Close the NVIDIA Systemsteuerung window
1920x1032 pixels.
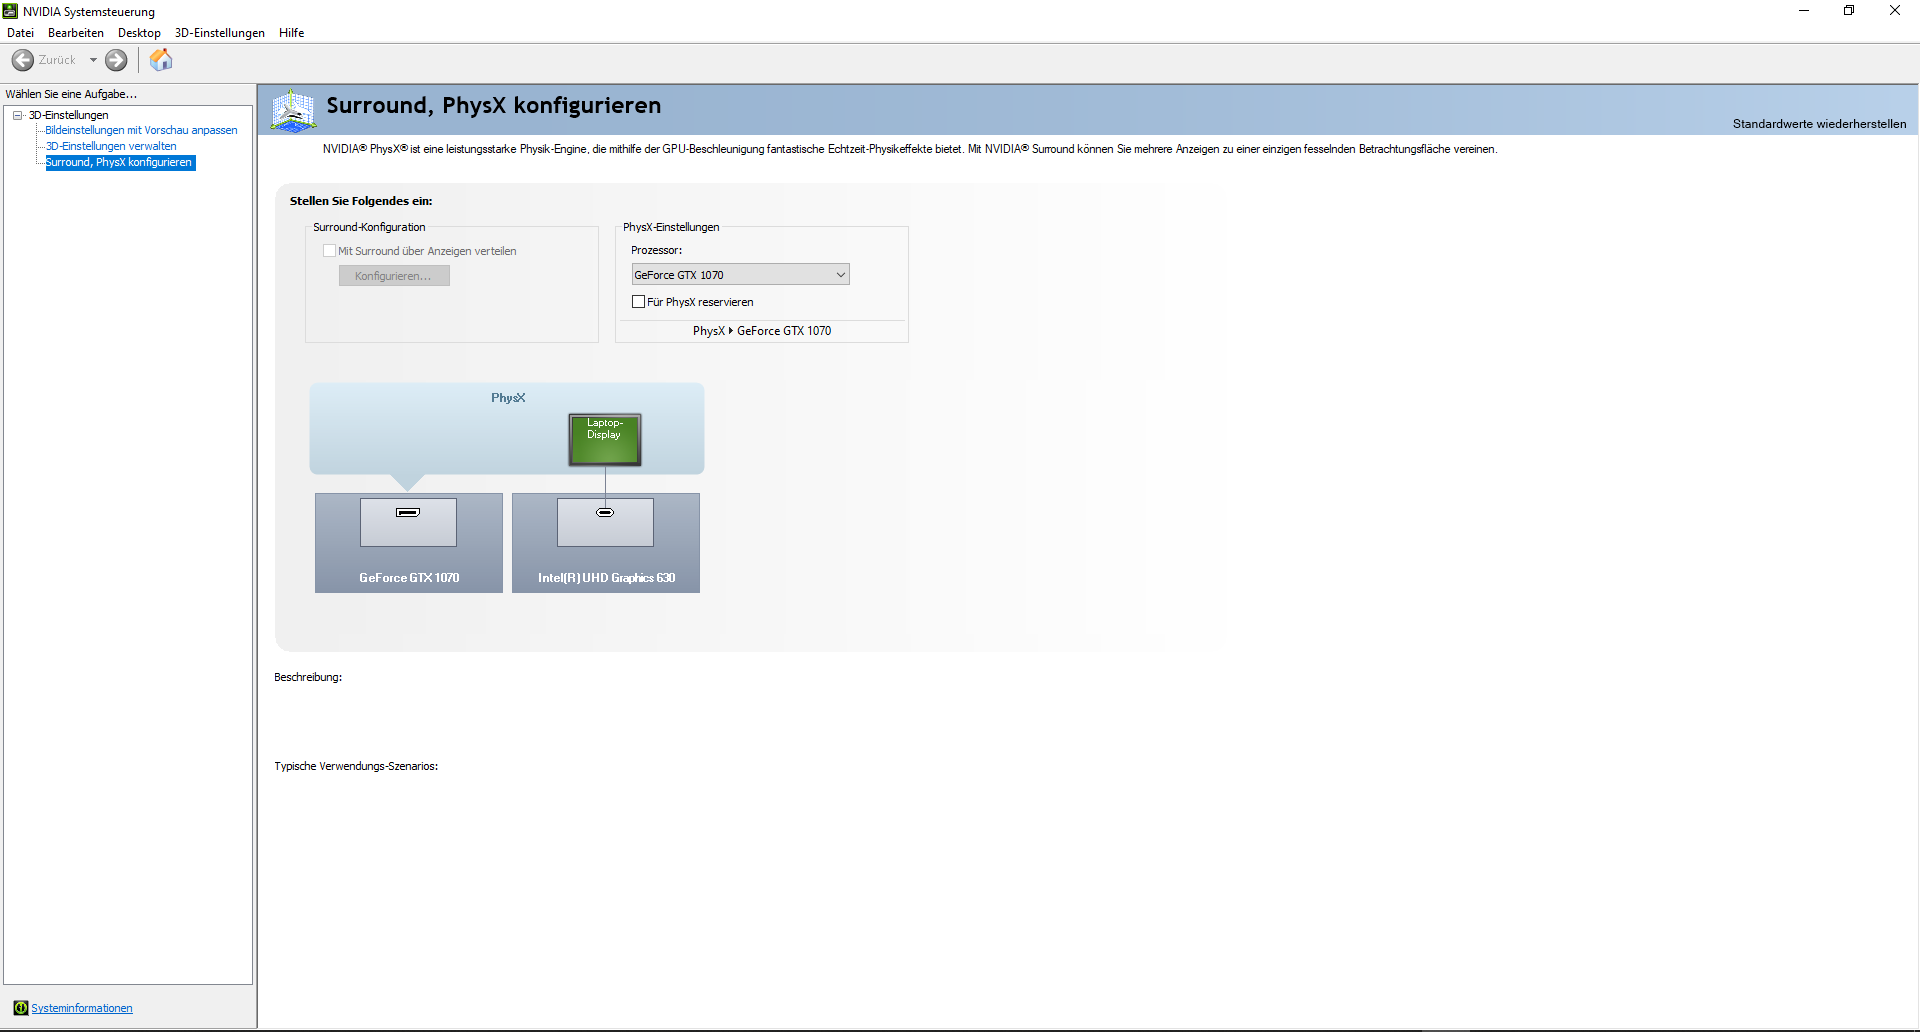tap(1895, 11)
